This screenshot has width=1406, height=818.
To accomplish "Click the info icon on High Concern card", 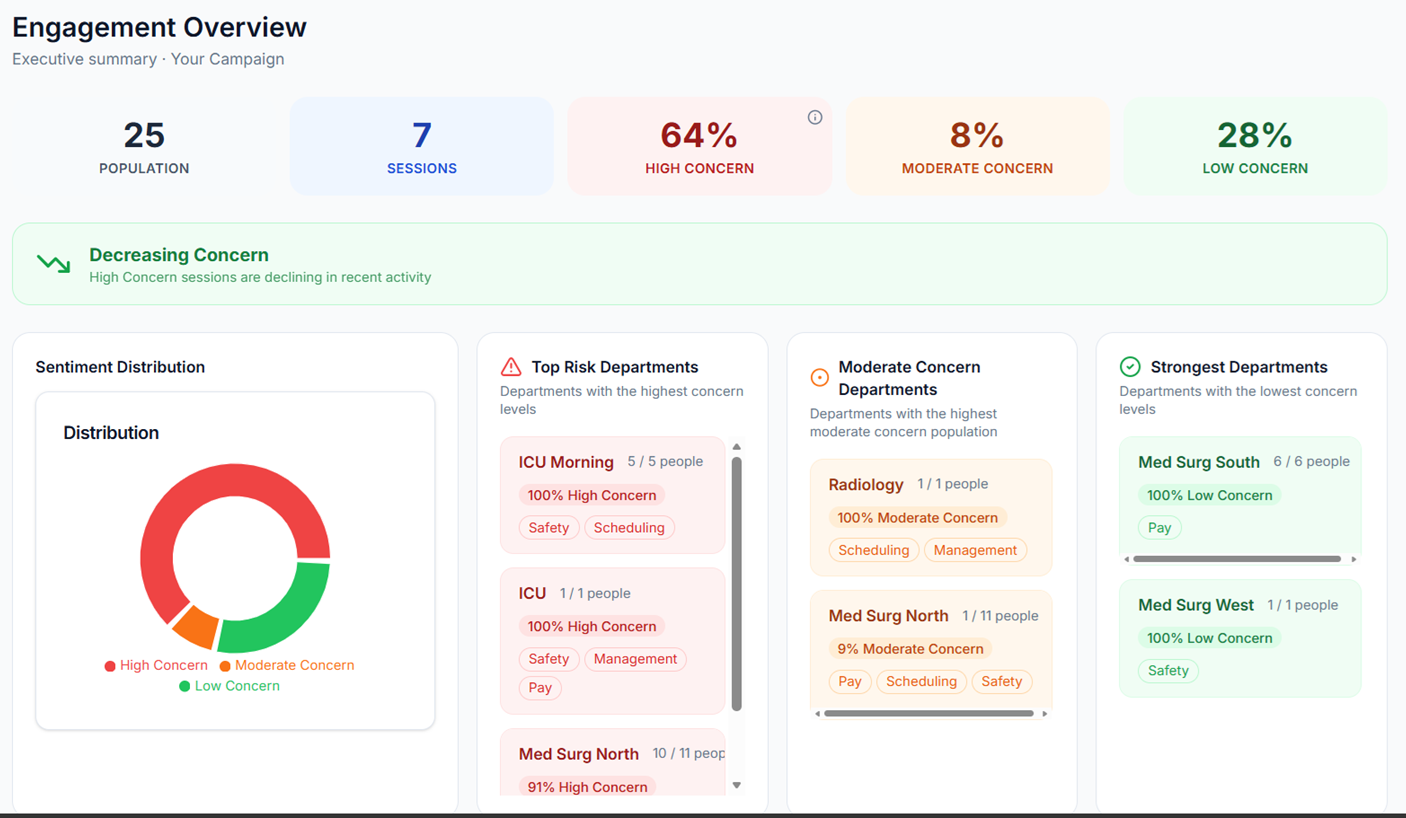I will tap(815, 117).
